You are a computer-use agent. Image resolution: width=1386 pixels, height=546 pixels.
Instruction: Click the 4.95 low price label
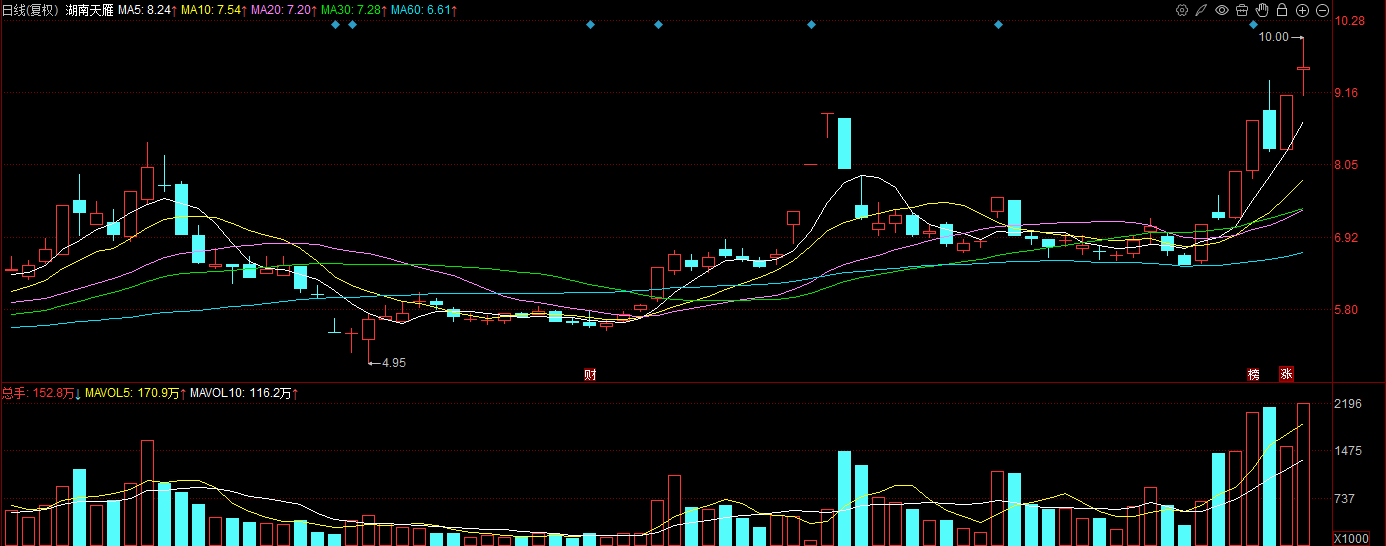[394, 363]
